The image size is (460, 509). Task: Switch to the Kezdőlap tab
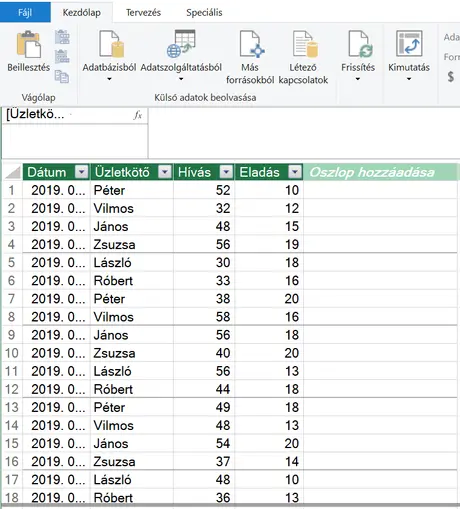click(x=82, y=12)
